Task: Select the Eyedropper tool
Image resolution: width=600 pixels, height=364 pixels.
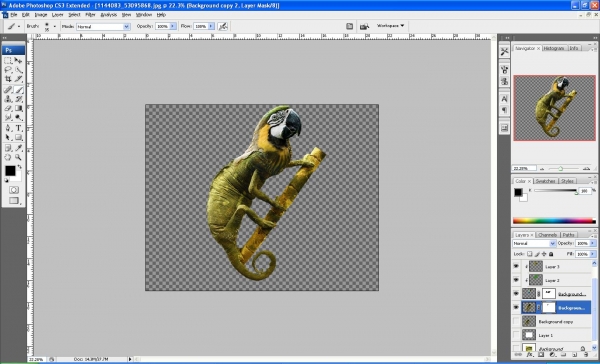Action: pos(18,148)
